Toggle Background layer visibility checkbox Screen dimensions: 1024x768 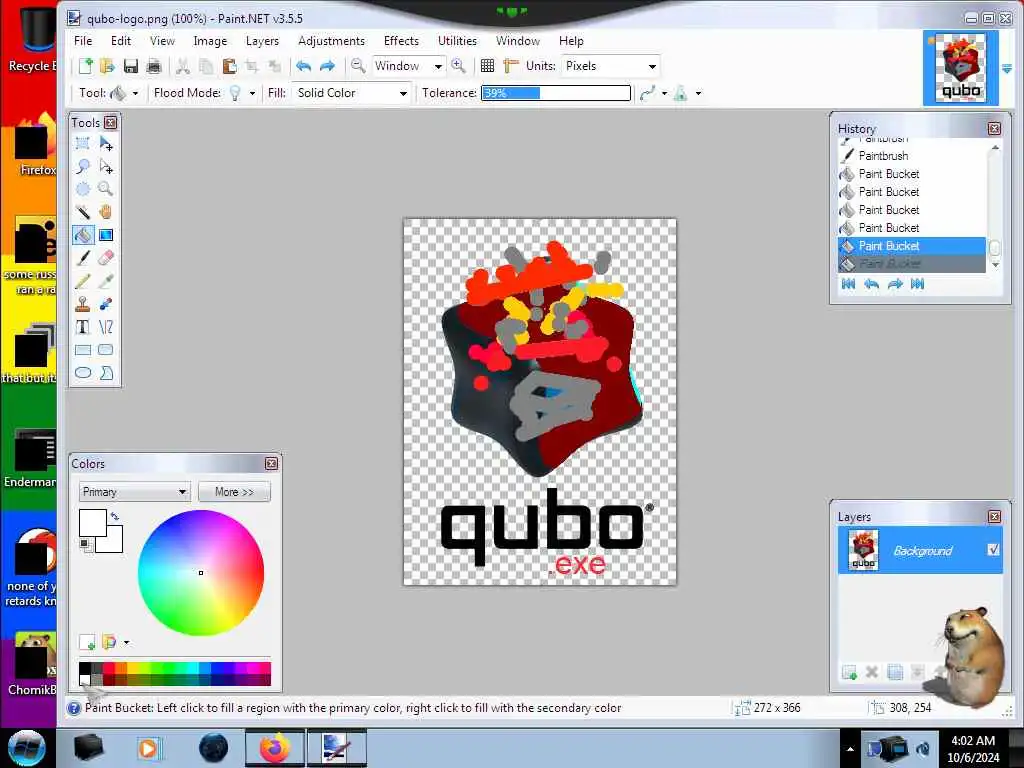pyautogui.click(x=993, y=550)
